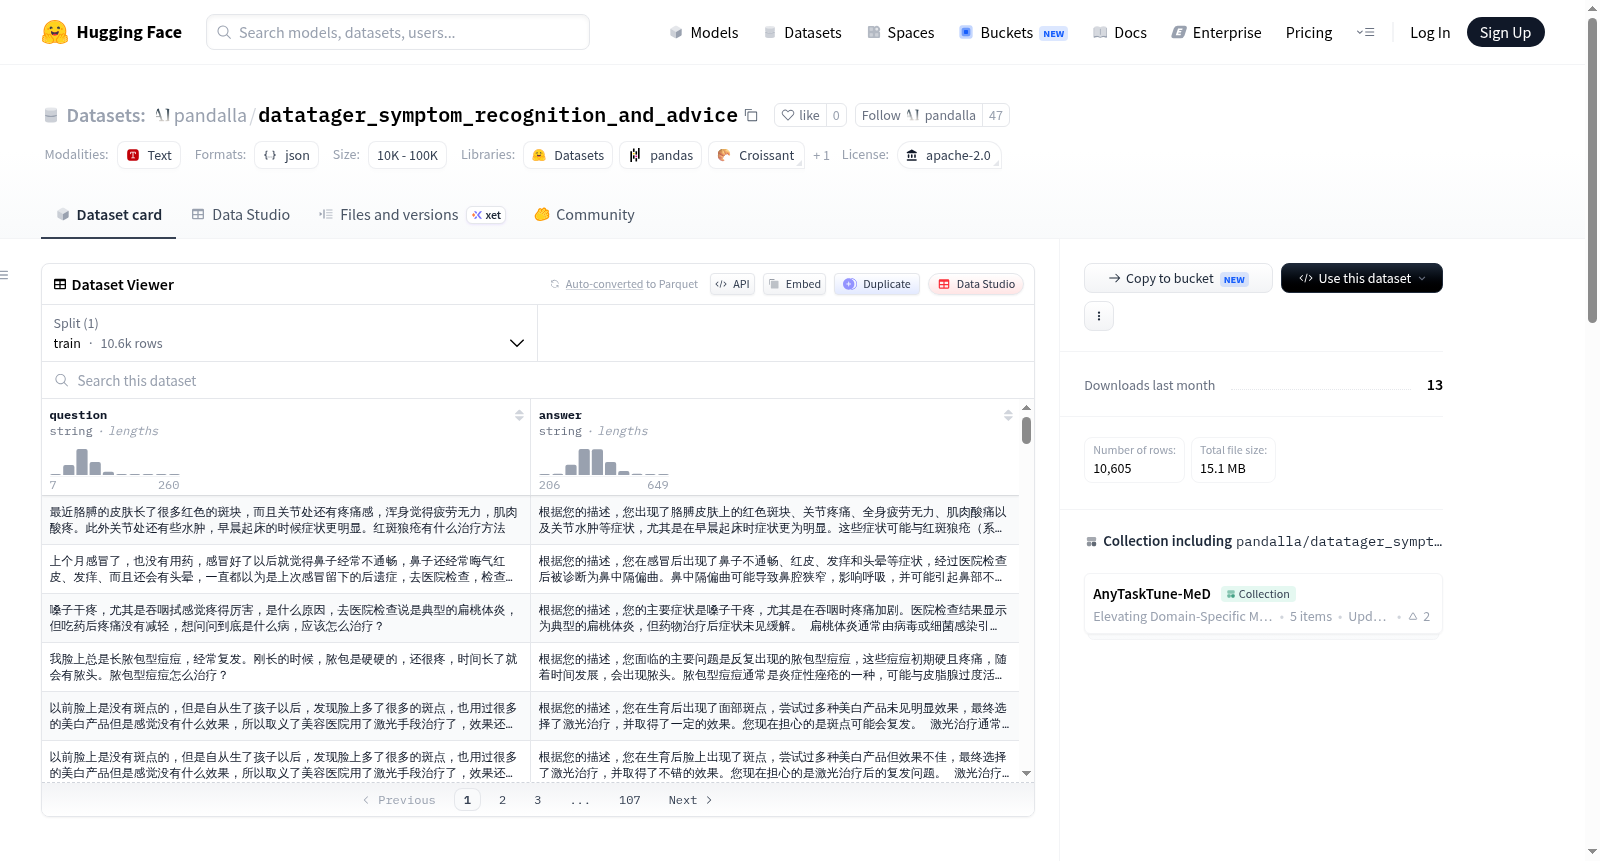The width and height of the screenshot is (1600, 861).
Task: Click the answer lengths histogram
Action: click(604, 462)
